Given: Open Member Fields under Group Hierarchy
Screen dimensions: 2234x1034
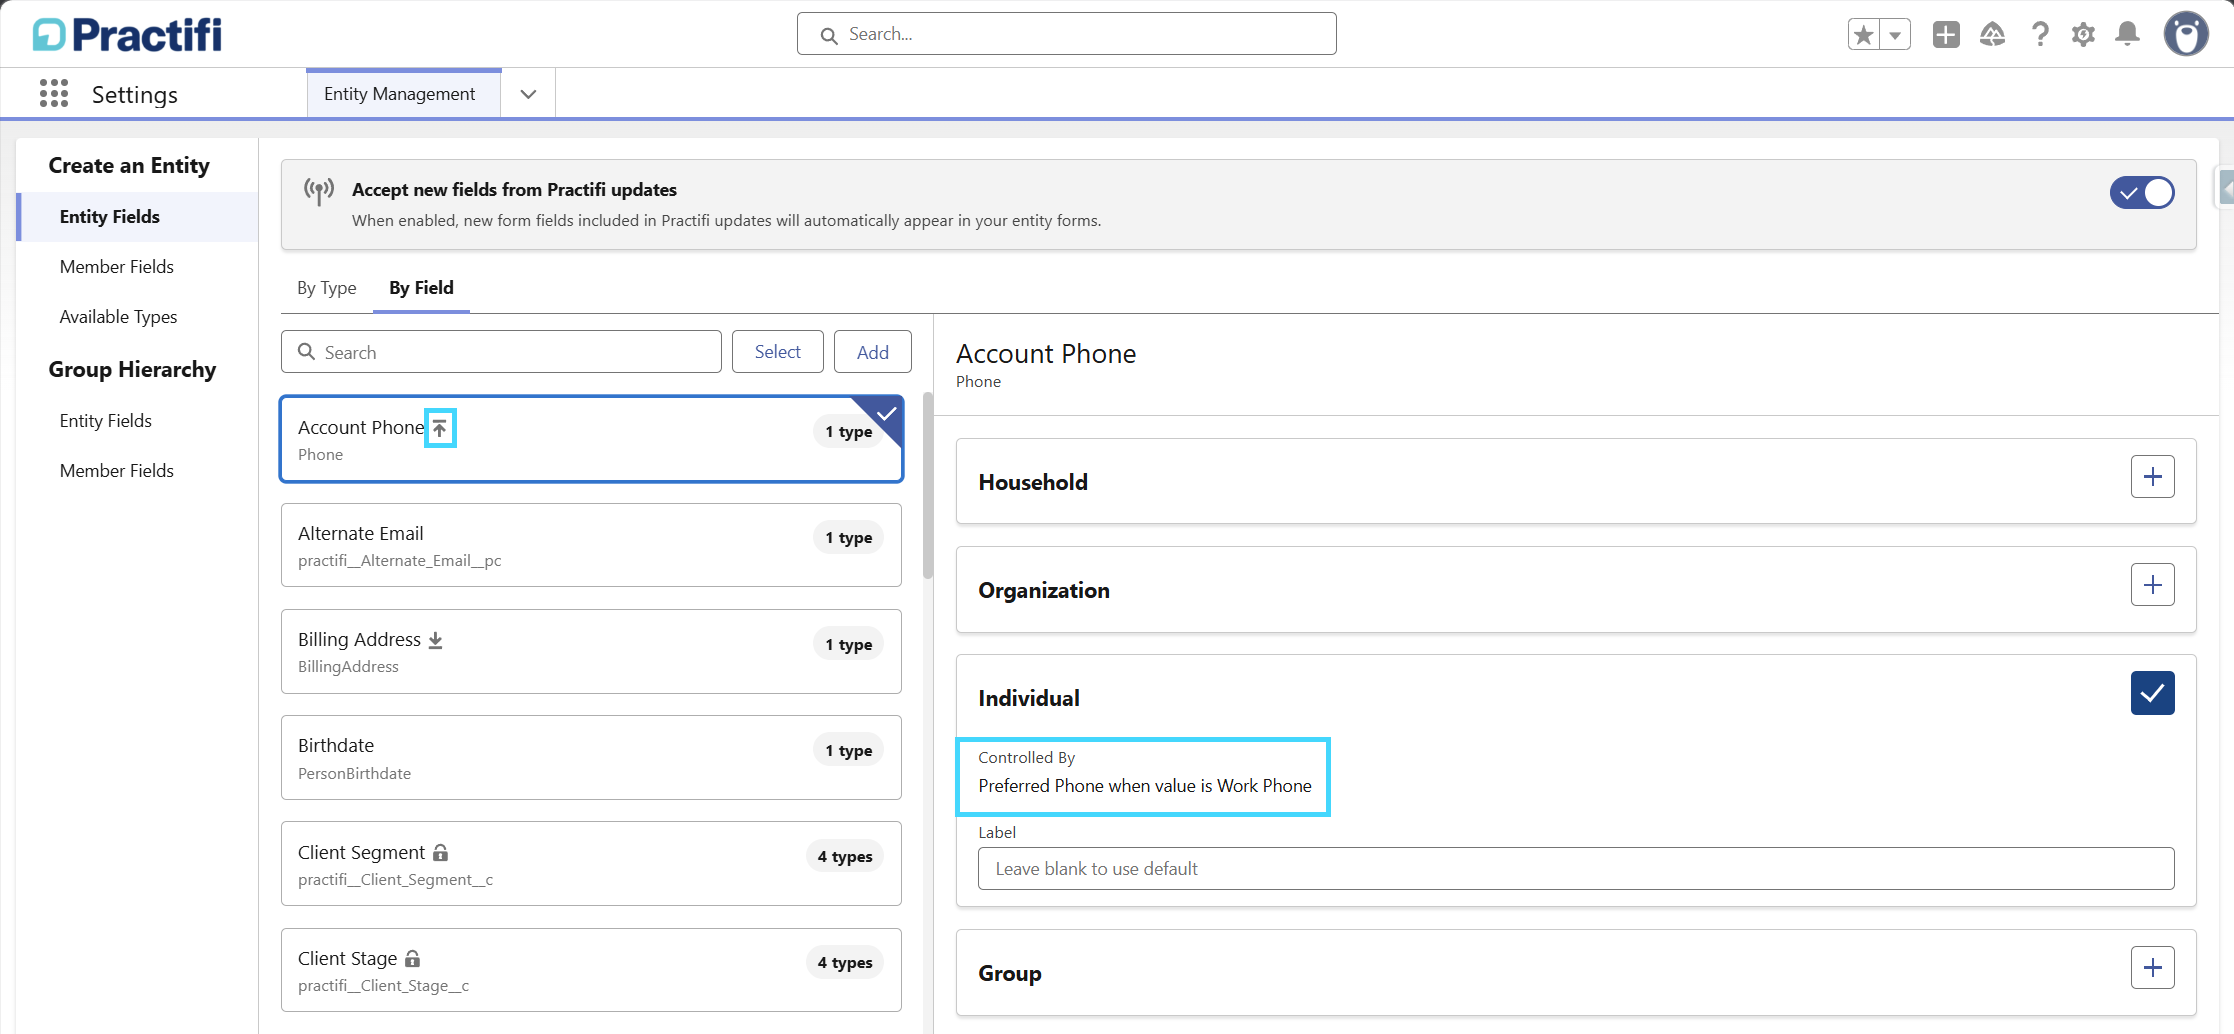Looking at the screenshot, I should click(x=117, y=471).
